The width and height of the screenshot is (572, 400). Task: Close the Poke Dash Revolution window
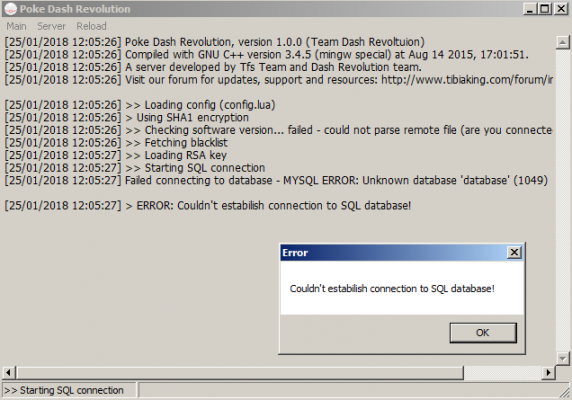(x=561, y=9)
